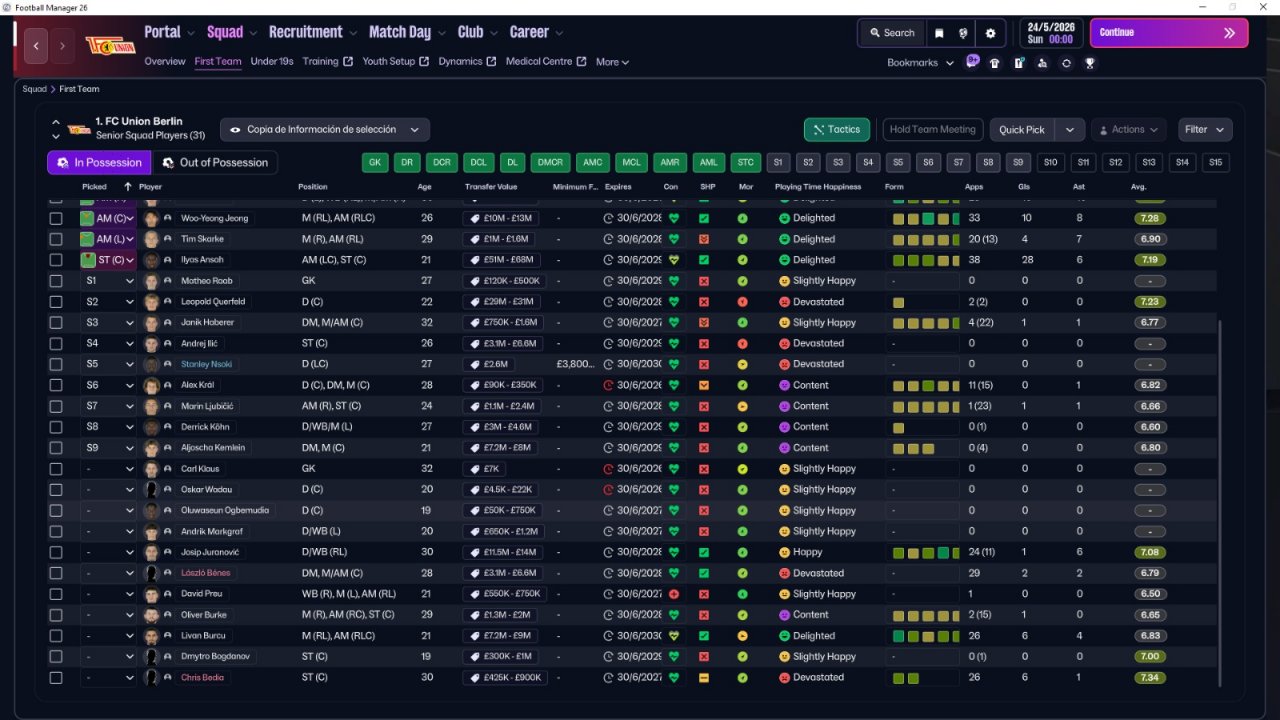The height and width of the screenshot is (720, 1280).
Task: Open the Filter dropdown
Action: click(x=1205, y=130)
